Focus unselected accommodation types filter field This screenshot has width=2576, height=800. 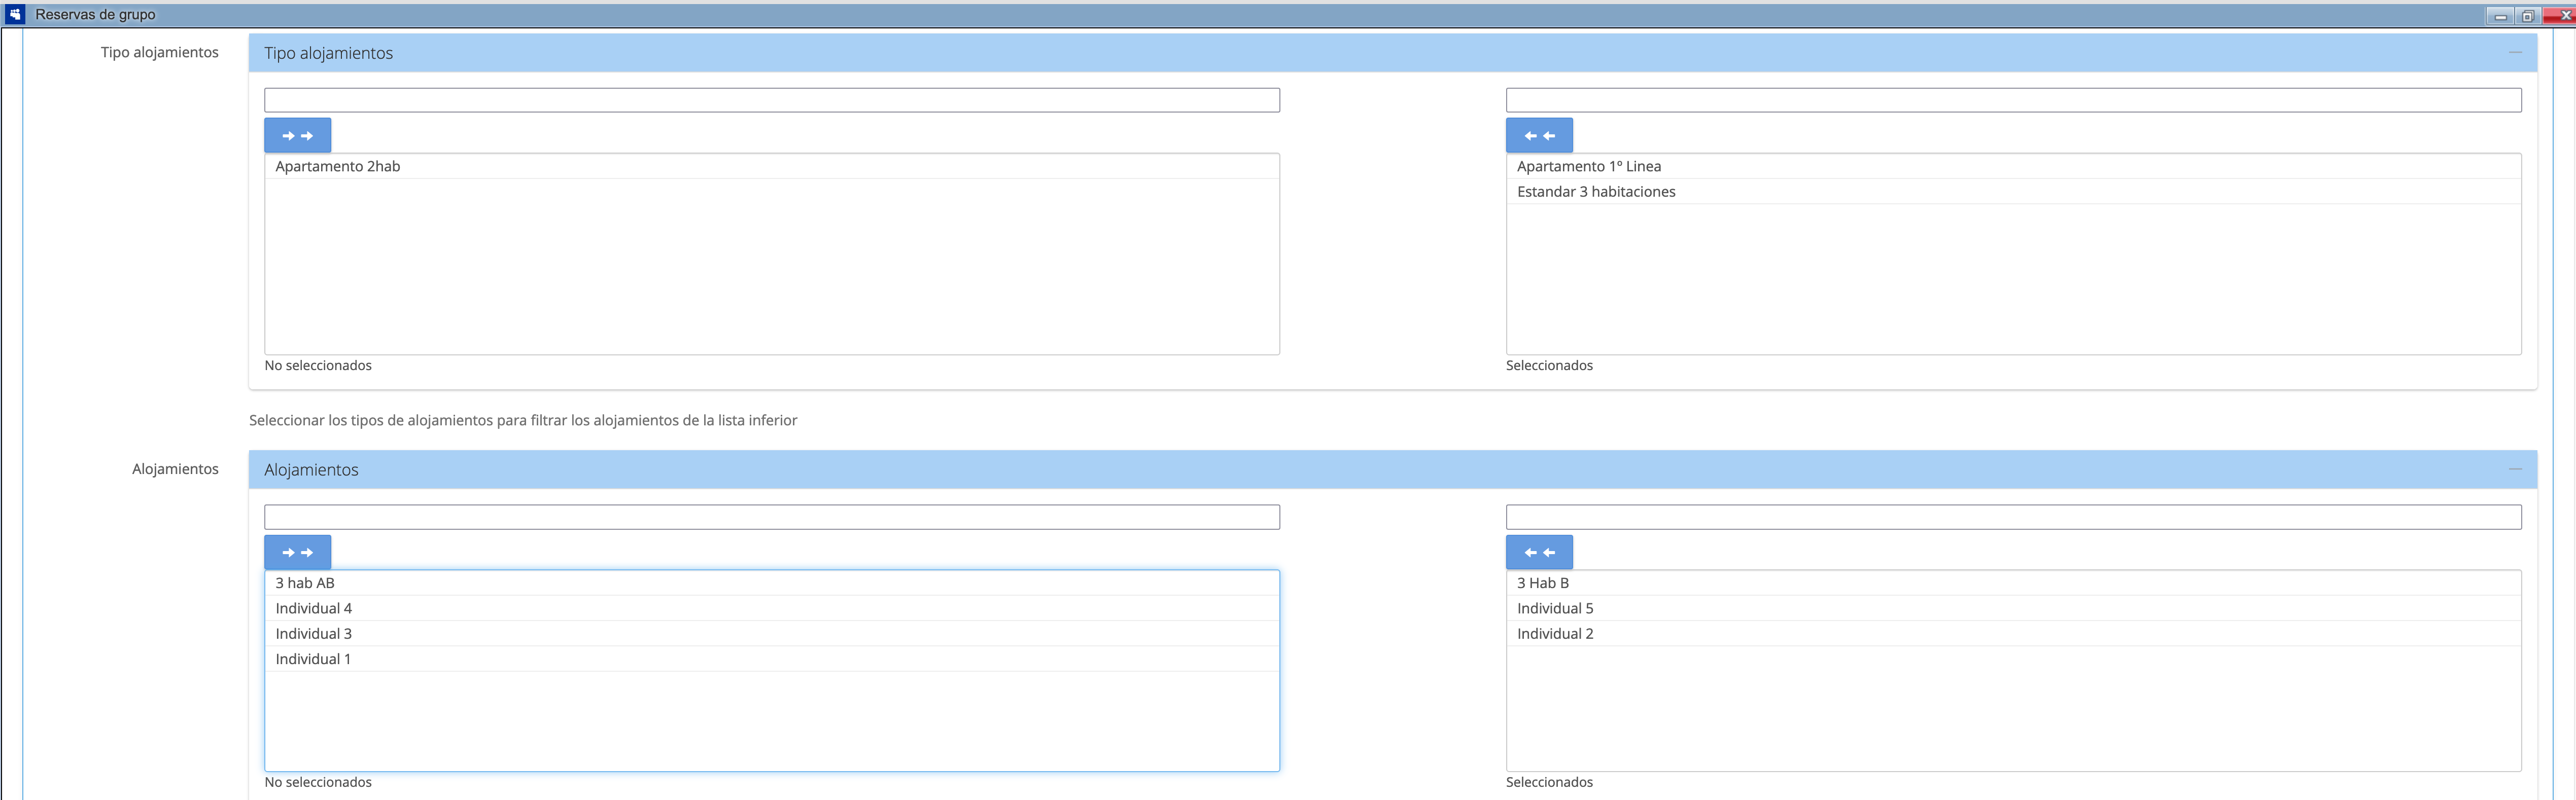coord(771,100)
